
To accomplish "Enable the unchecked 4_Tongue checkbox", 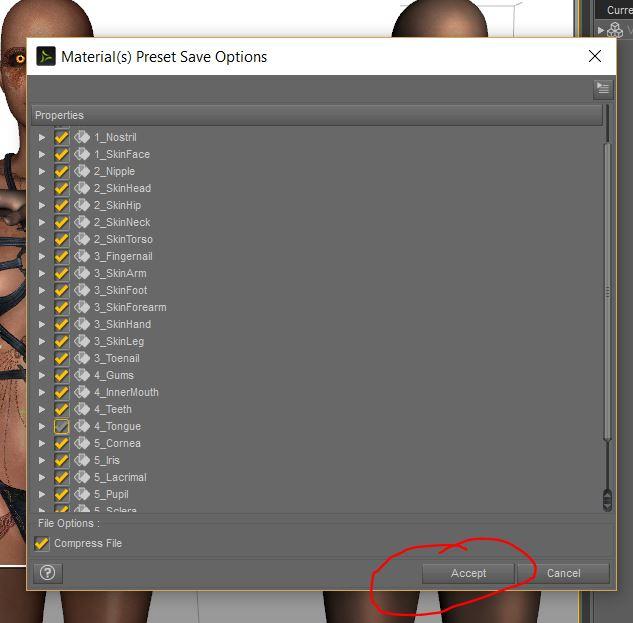I will click(61, 426).
